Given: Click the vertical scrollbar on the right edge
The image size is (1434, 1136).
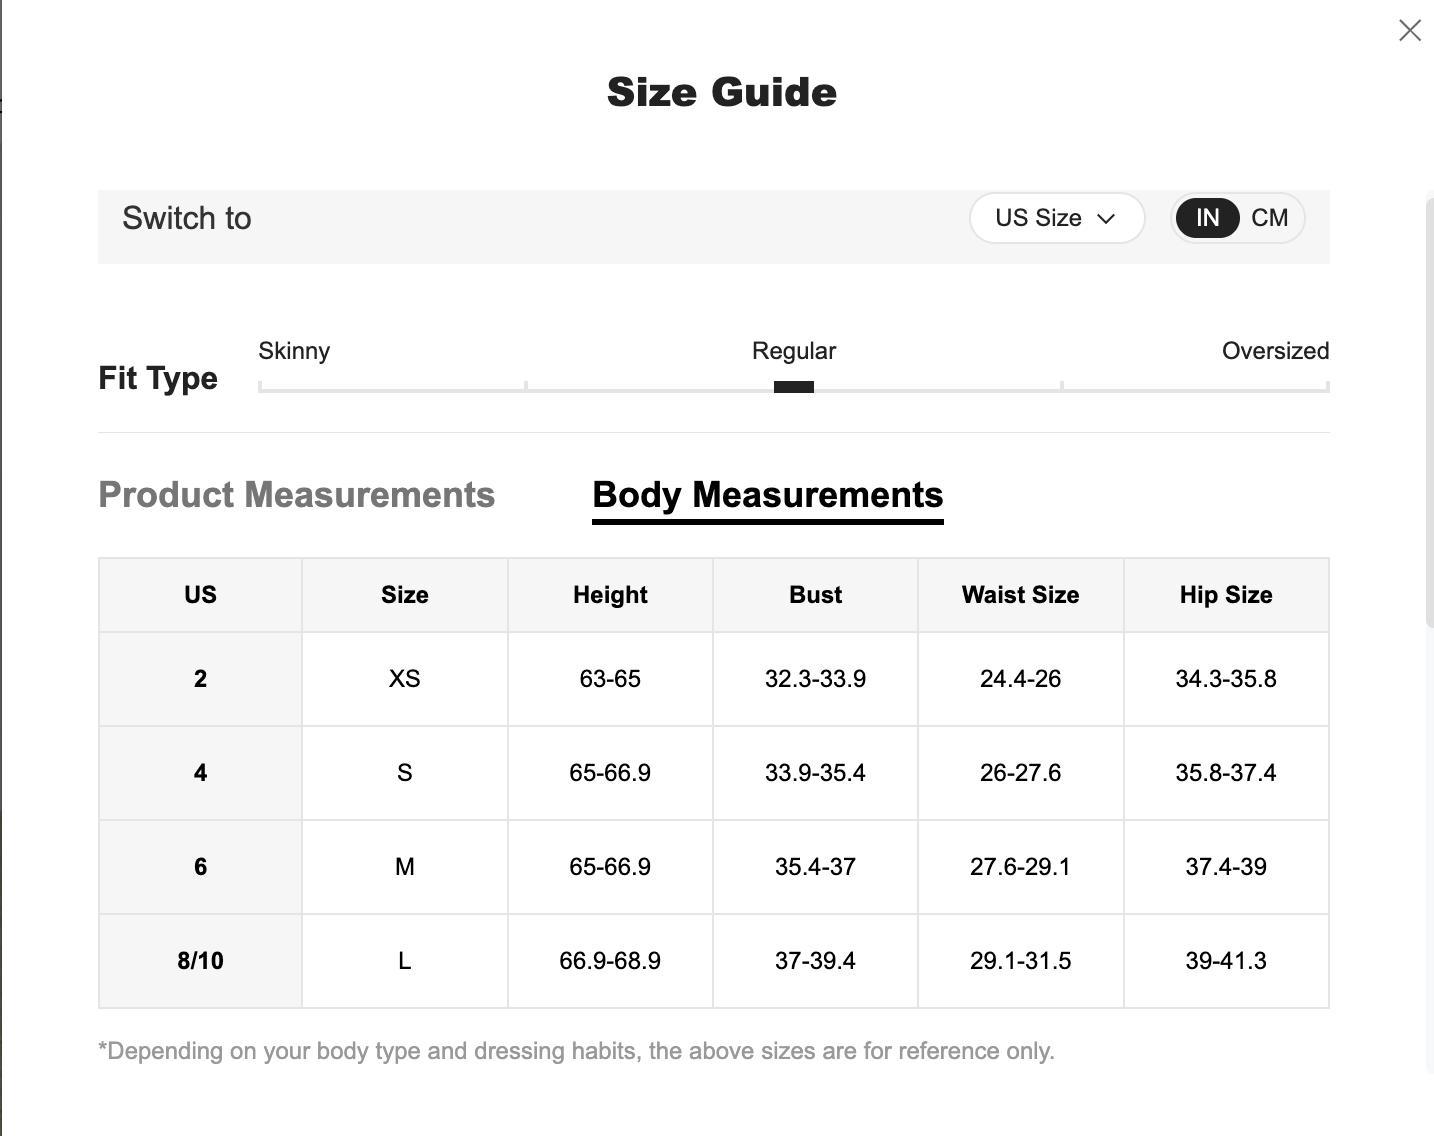Looking at the screenshot, I should point(1428,410).
